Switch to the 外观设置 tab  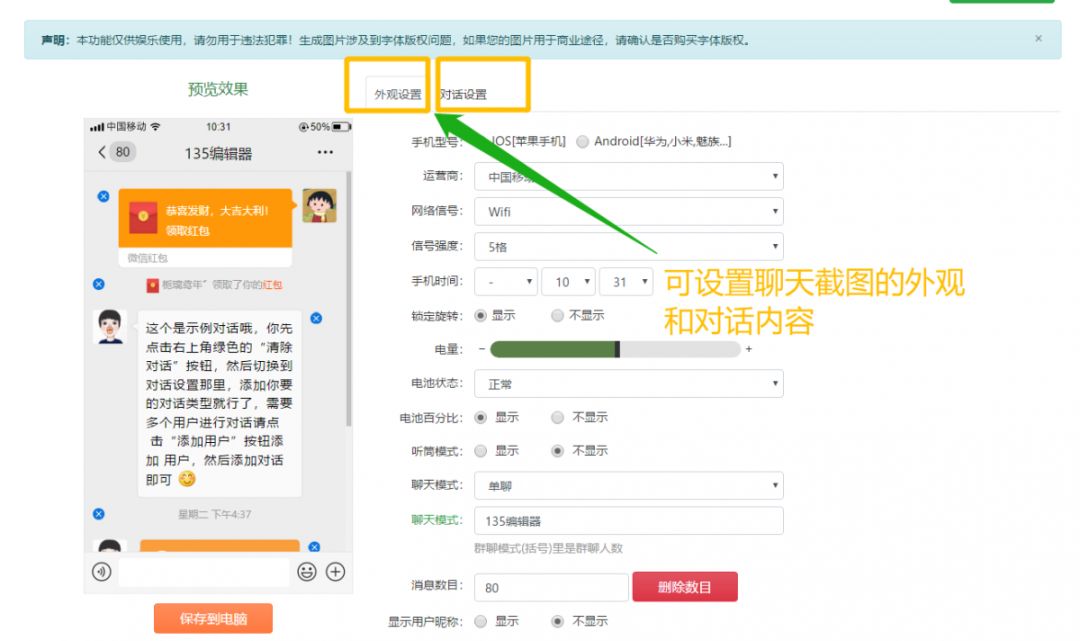coord(397,94)
